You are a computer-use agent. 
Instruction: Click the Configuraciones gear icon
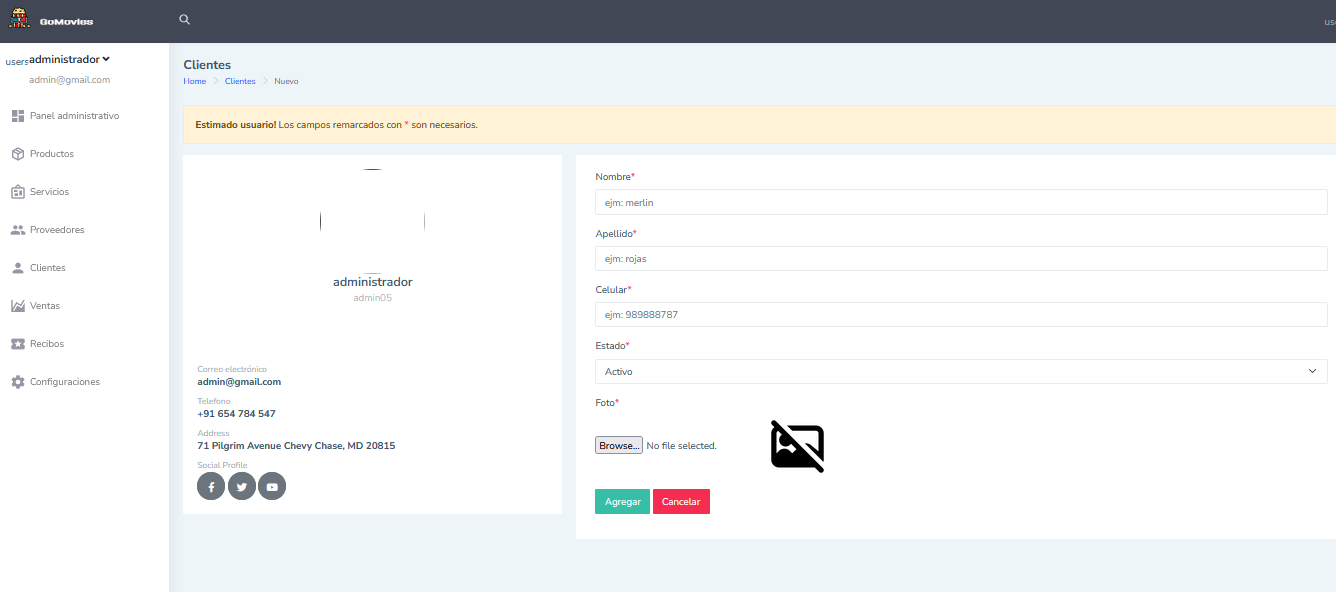click(18, 382)
